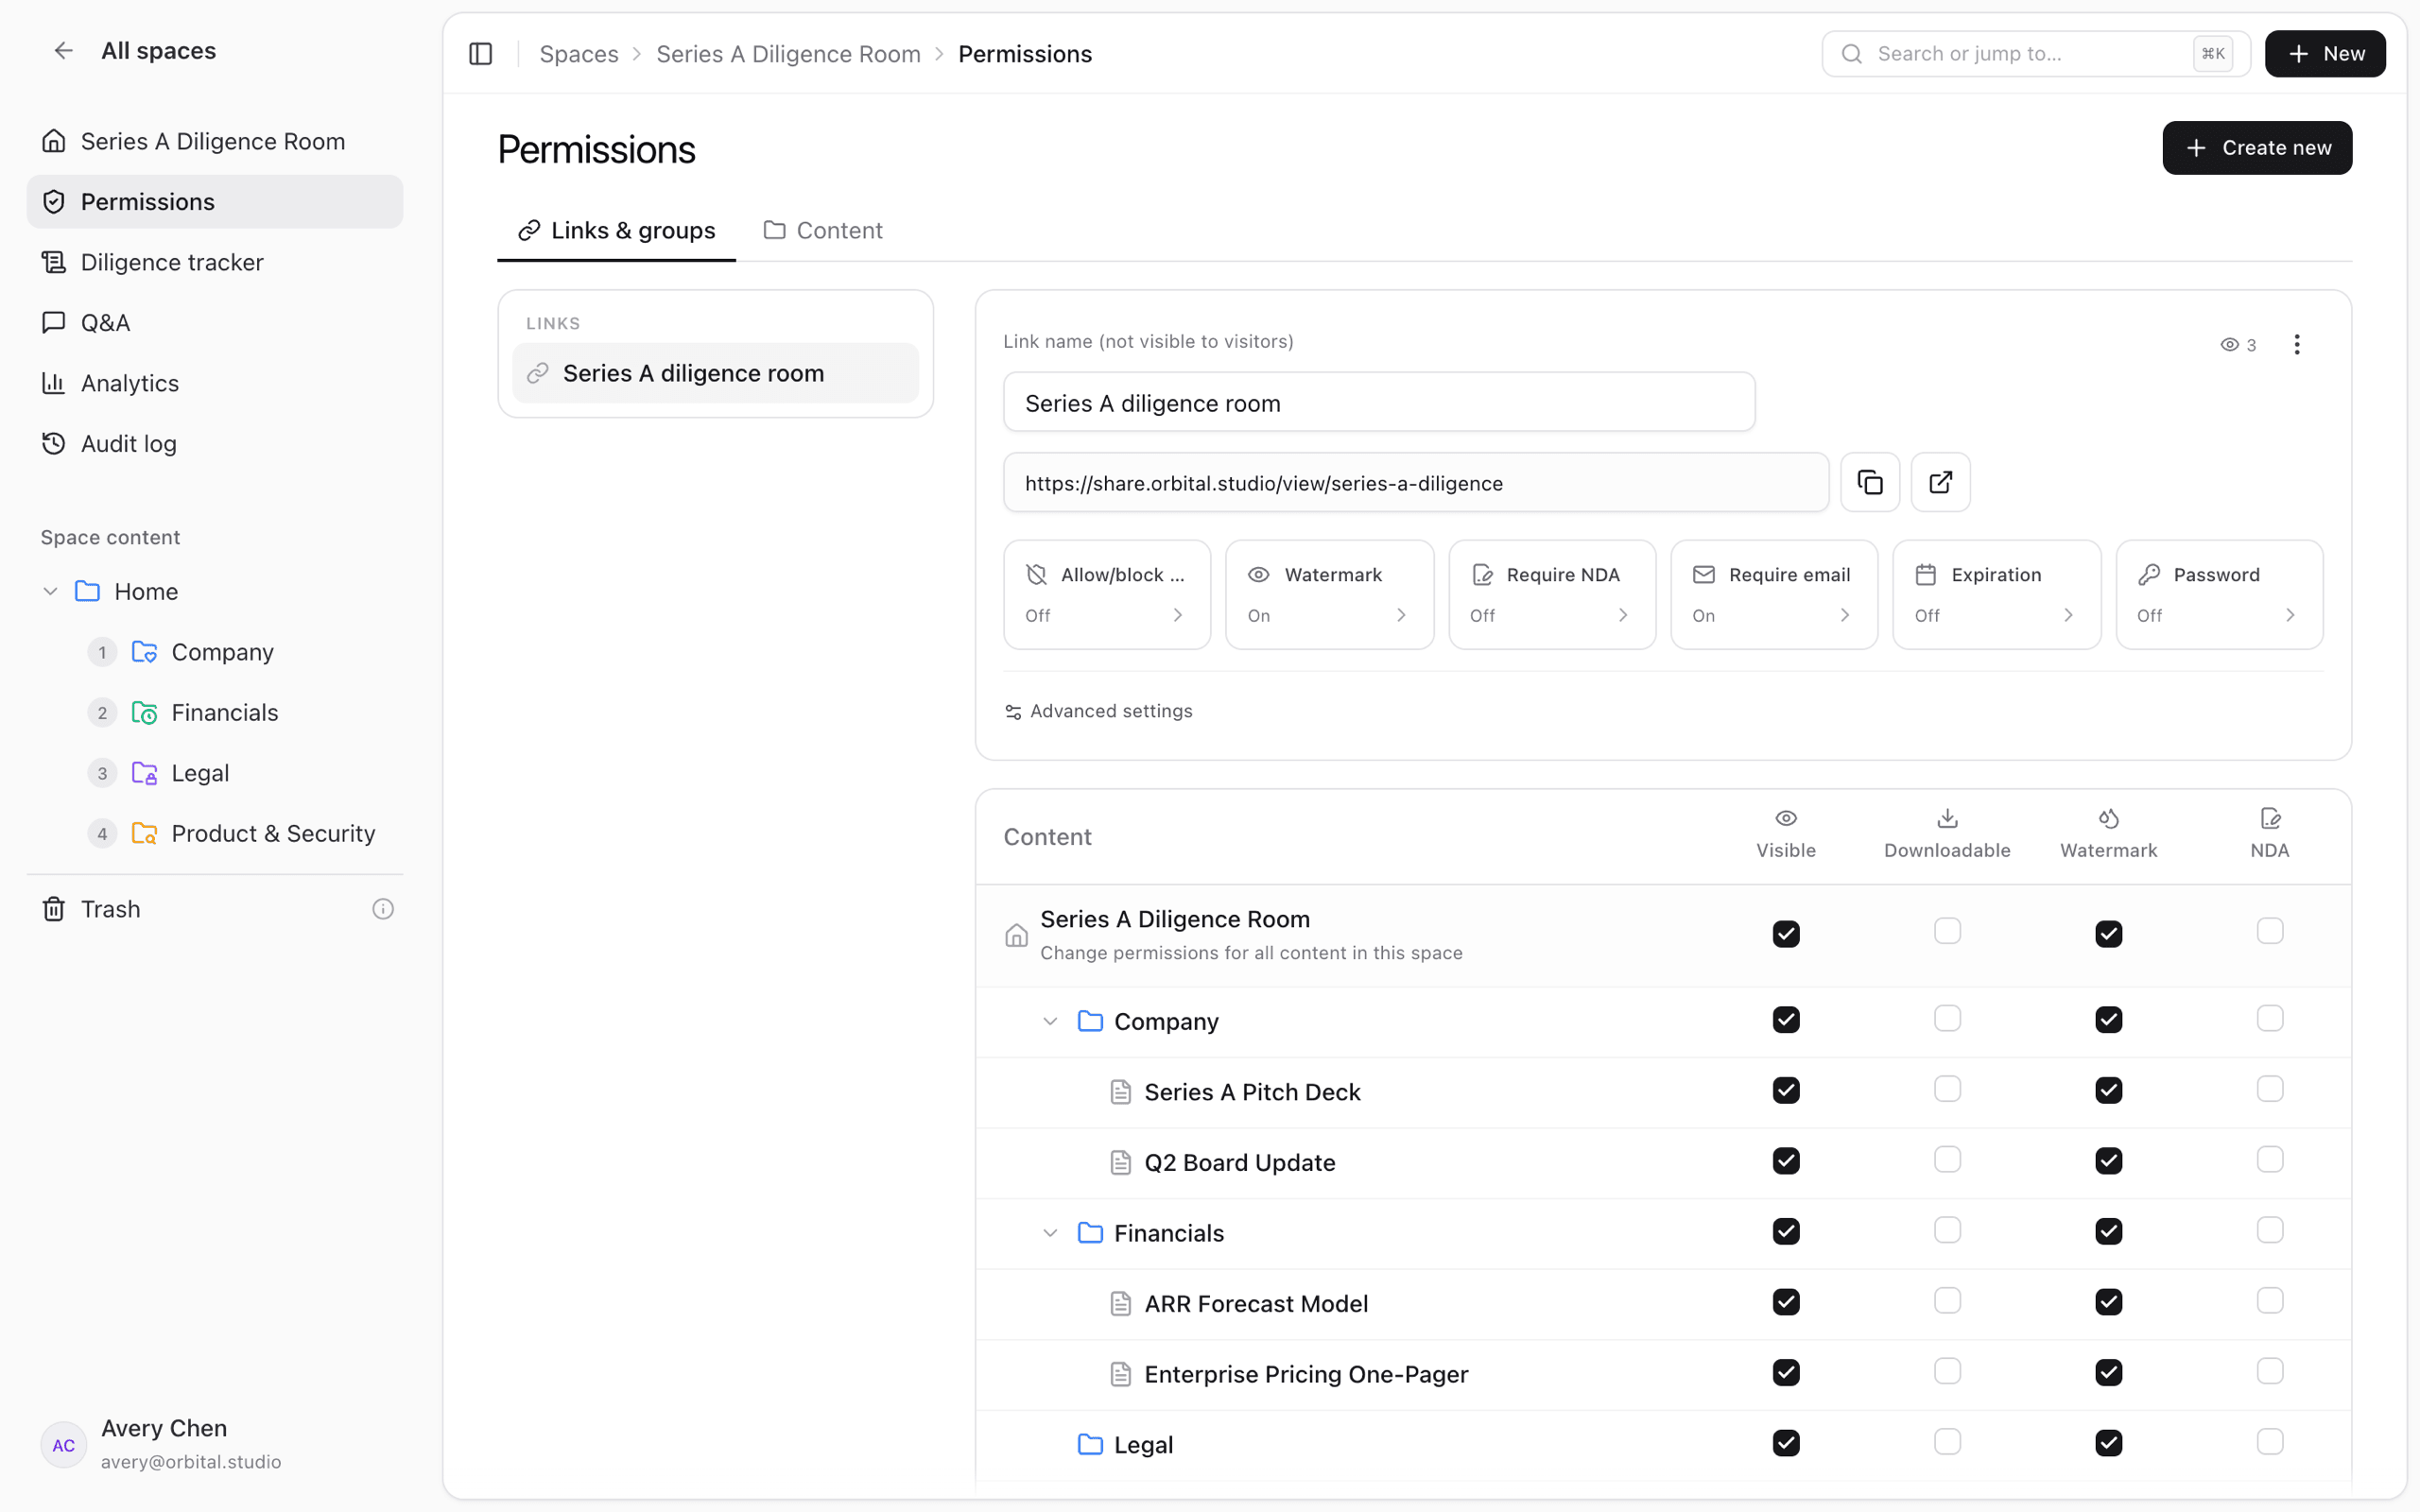Open Trash in sidebar
2420x1512 pixels.
[x=215, y=909]
